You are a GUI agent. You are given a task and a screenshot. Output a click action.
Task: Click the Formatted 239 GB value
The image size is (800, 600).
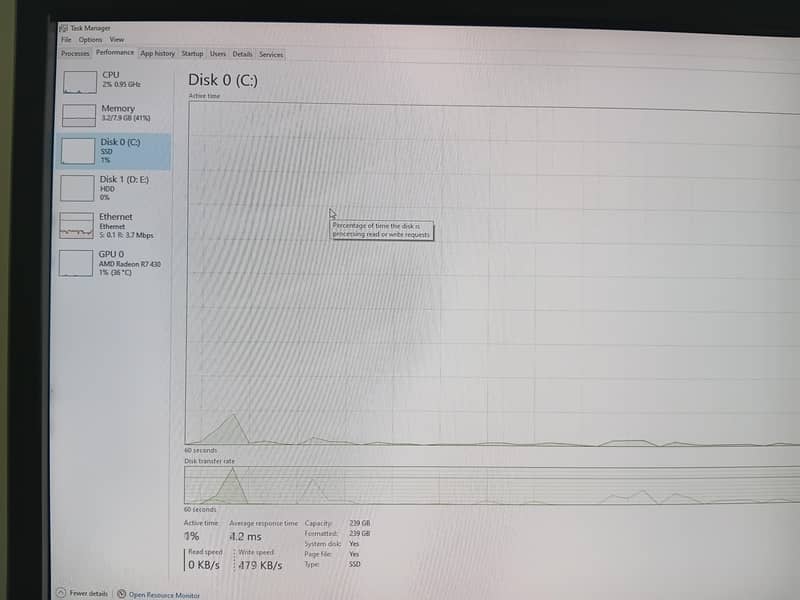tap(360, 533)
